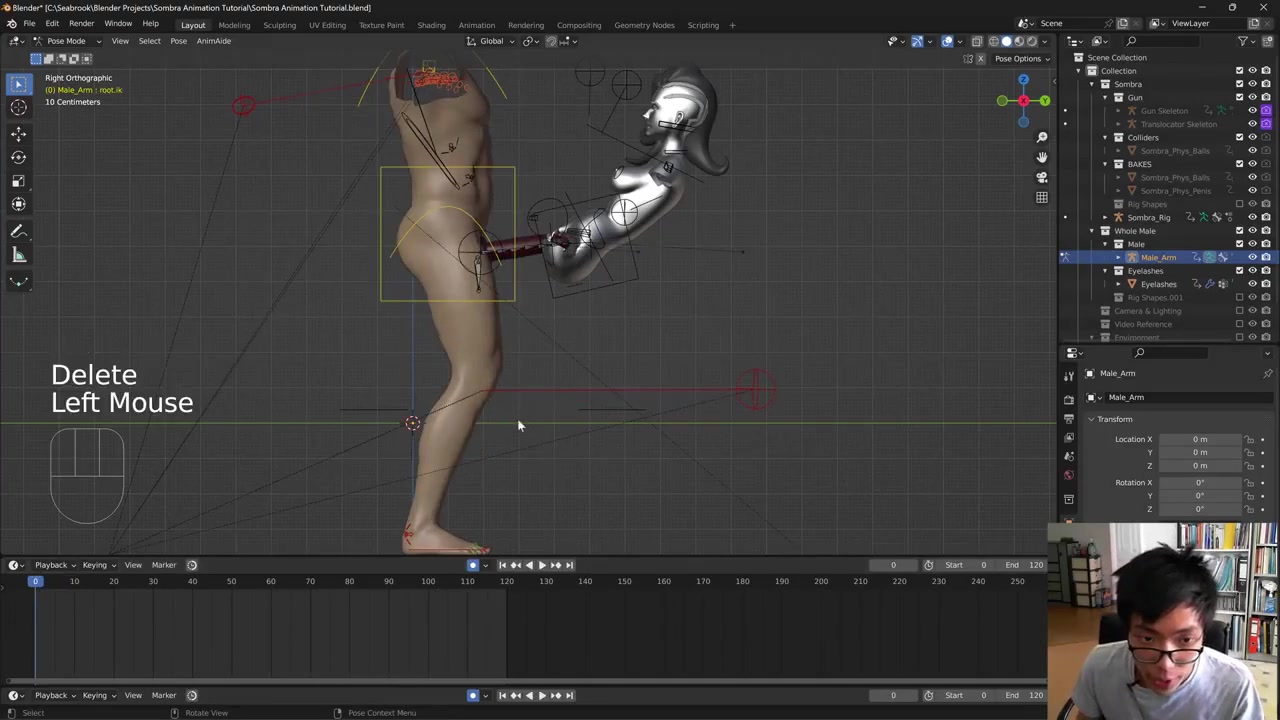Select the Annotate pencil tool
The width and height of the screenshot is (1280, 720).
(18, 231)
